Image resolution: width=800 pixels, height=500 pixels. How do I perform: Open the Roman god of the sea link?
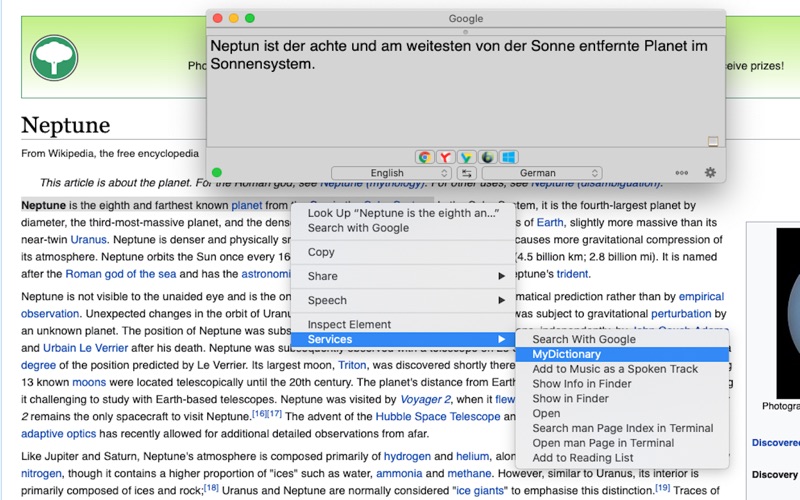pyautogui.click(x=120, y=274)
